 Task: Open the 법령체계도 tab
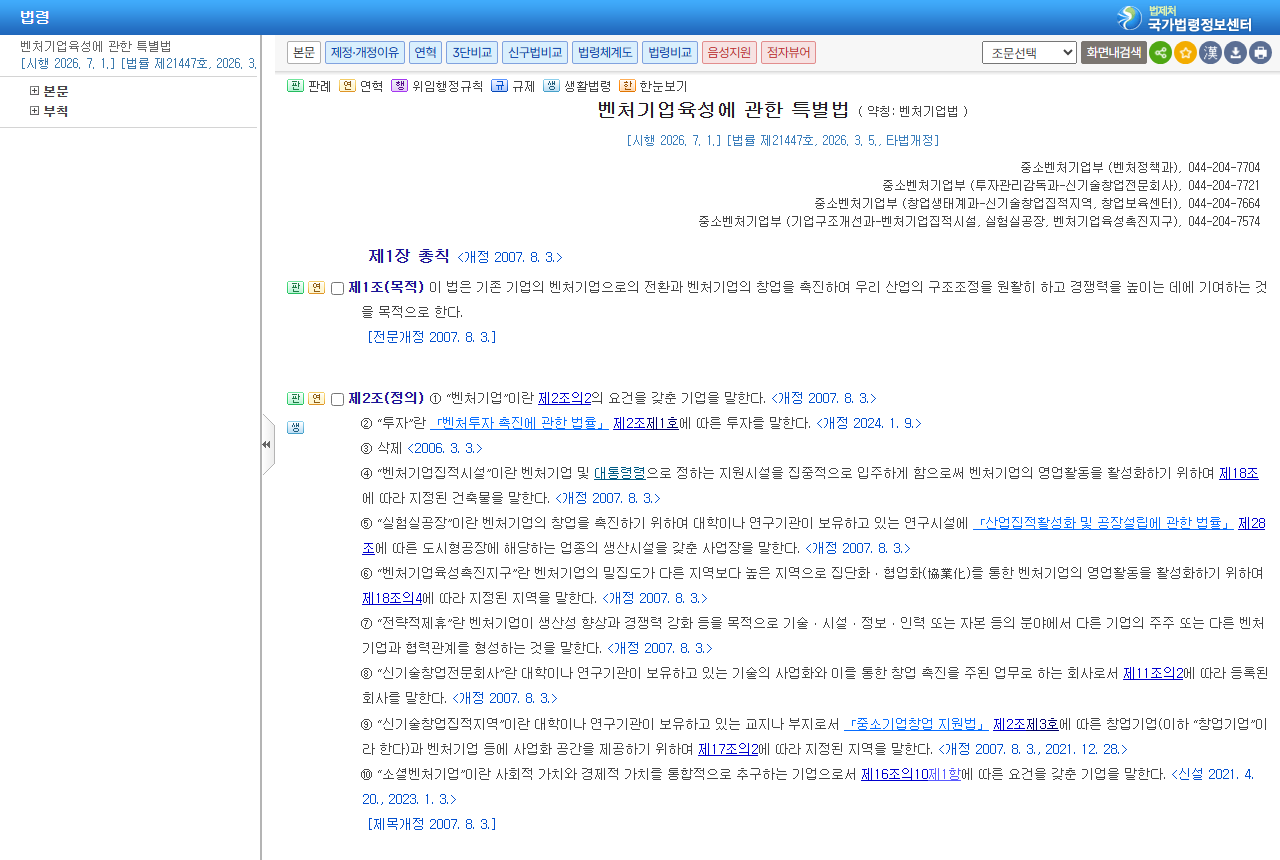click(x=605, y=52)
